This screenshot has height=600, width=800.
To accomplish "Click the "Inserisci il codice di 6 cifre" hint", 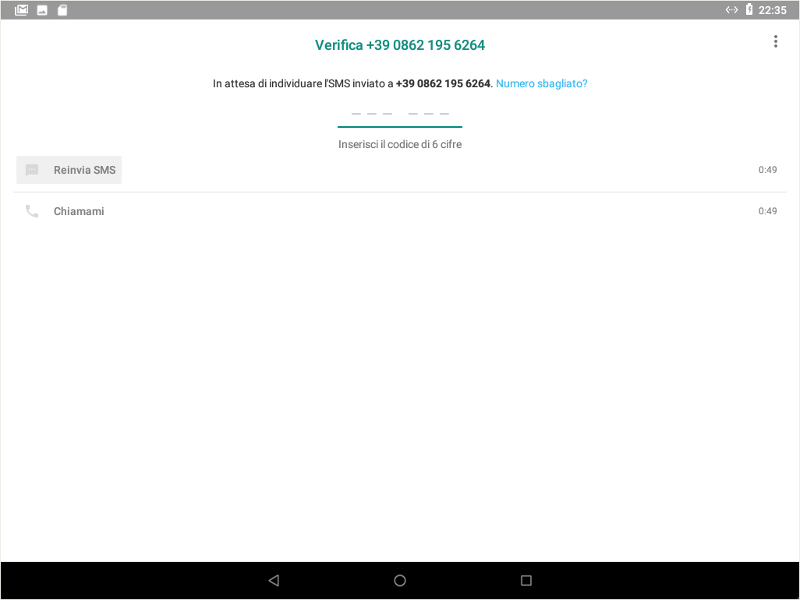I will click(400, 145).
